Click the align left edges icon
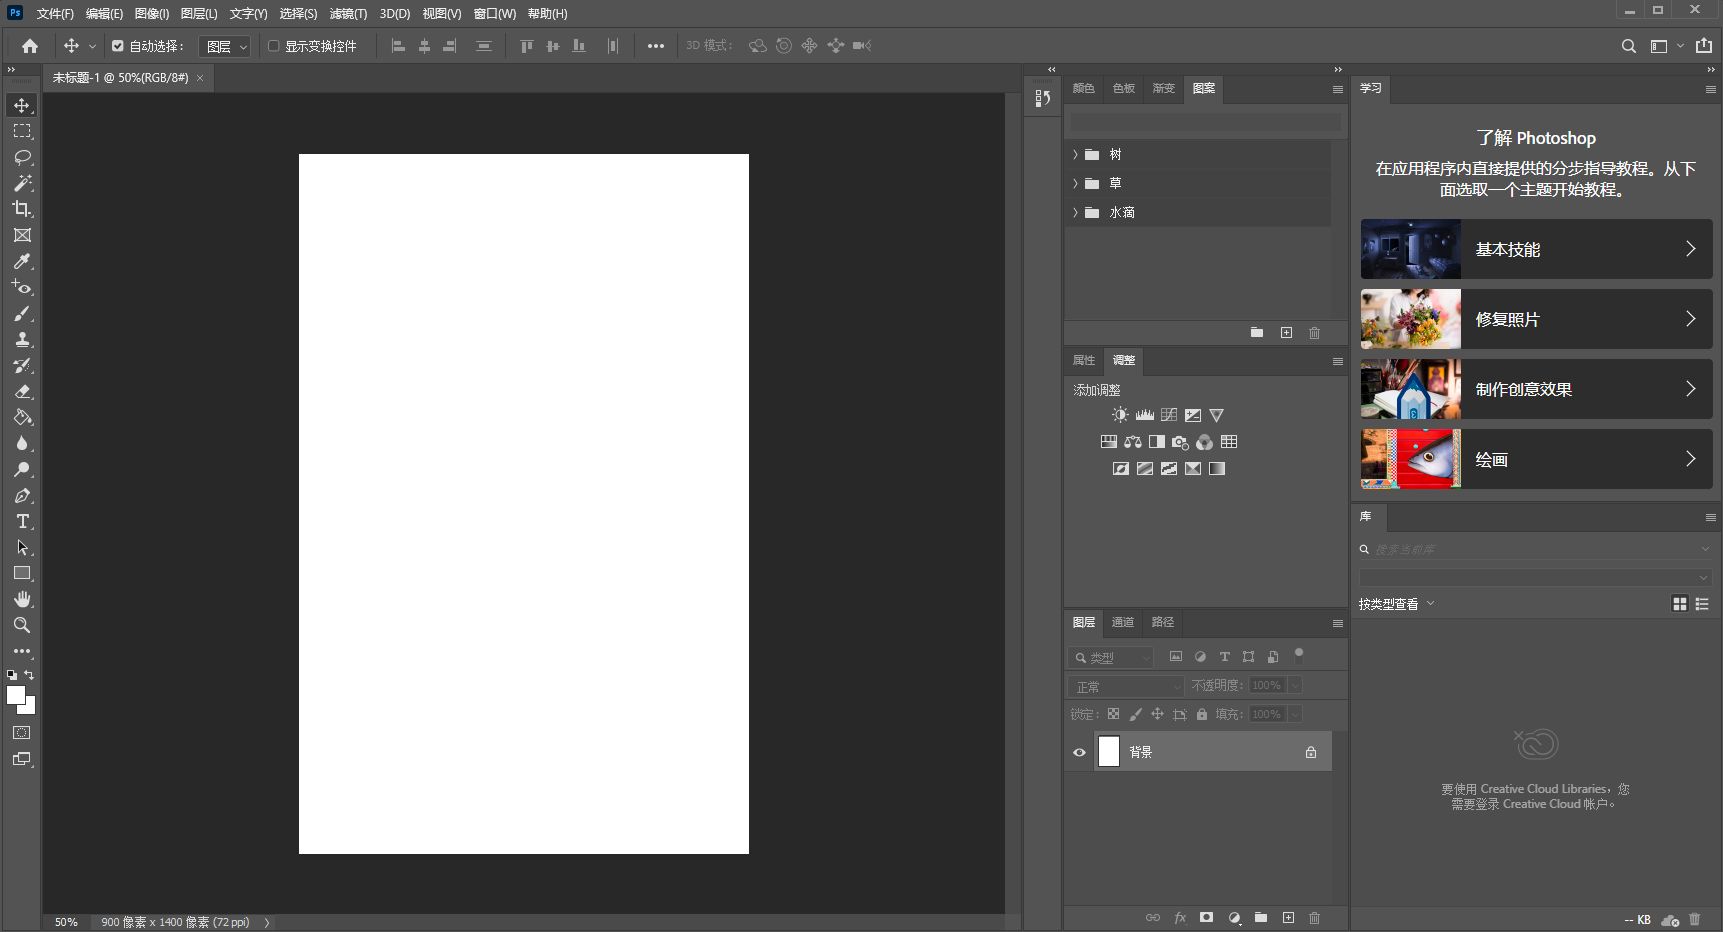The height and width of the screenshot is (932, 1723). (398, 46)
